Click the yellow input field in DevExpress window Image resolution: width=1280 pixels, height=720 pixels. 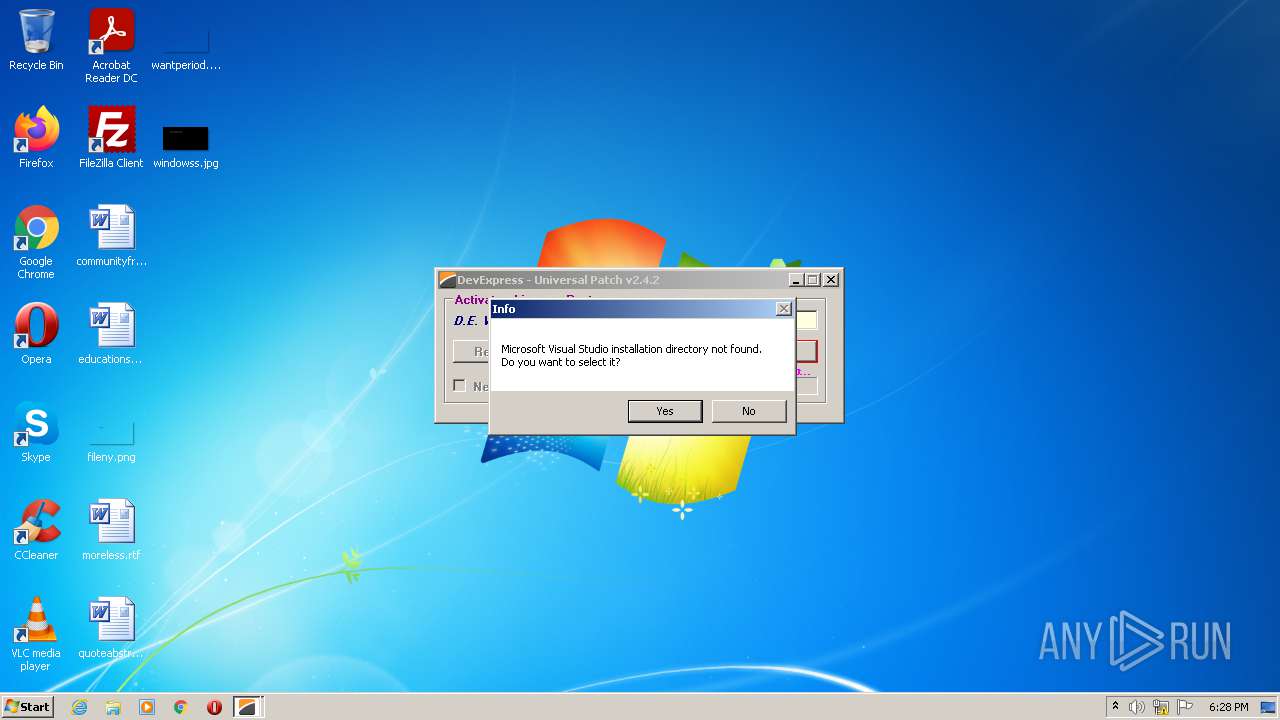(807, 321)
